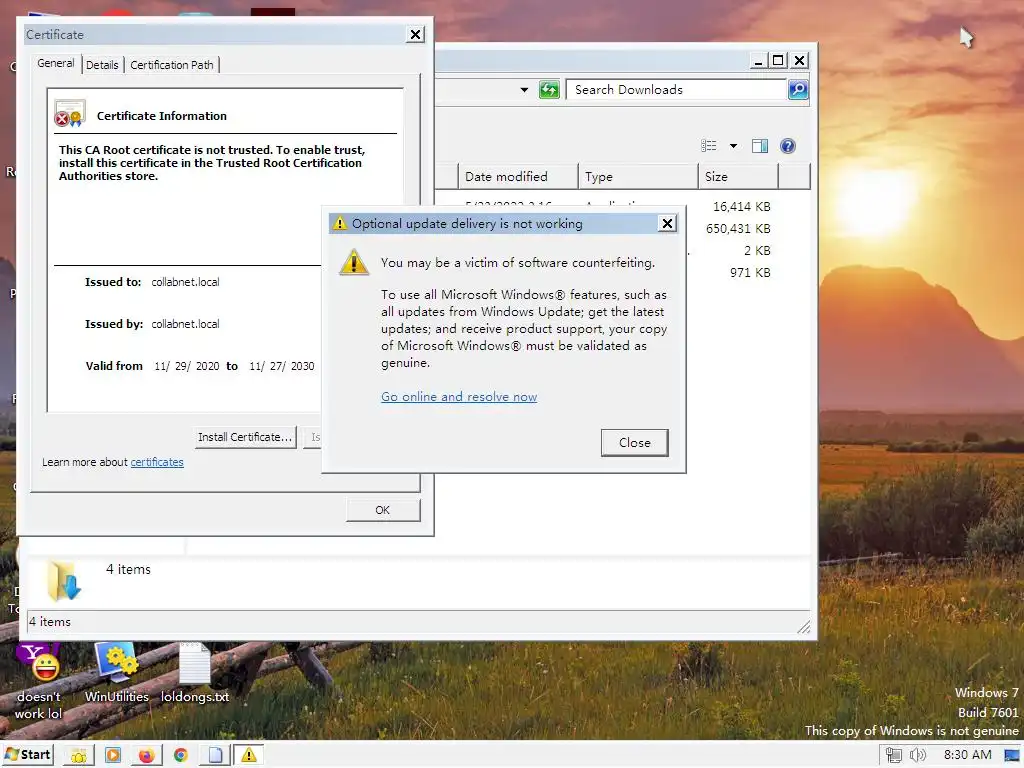The height and width of the screenshot is (768, 1024).
Task: Click the untrusted certificate icon
Action: pyautogui.click(x=70, y=113)
